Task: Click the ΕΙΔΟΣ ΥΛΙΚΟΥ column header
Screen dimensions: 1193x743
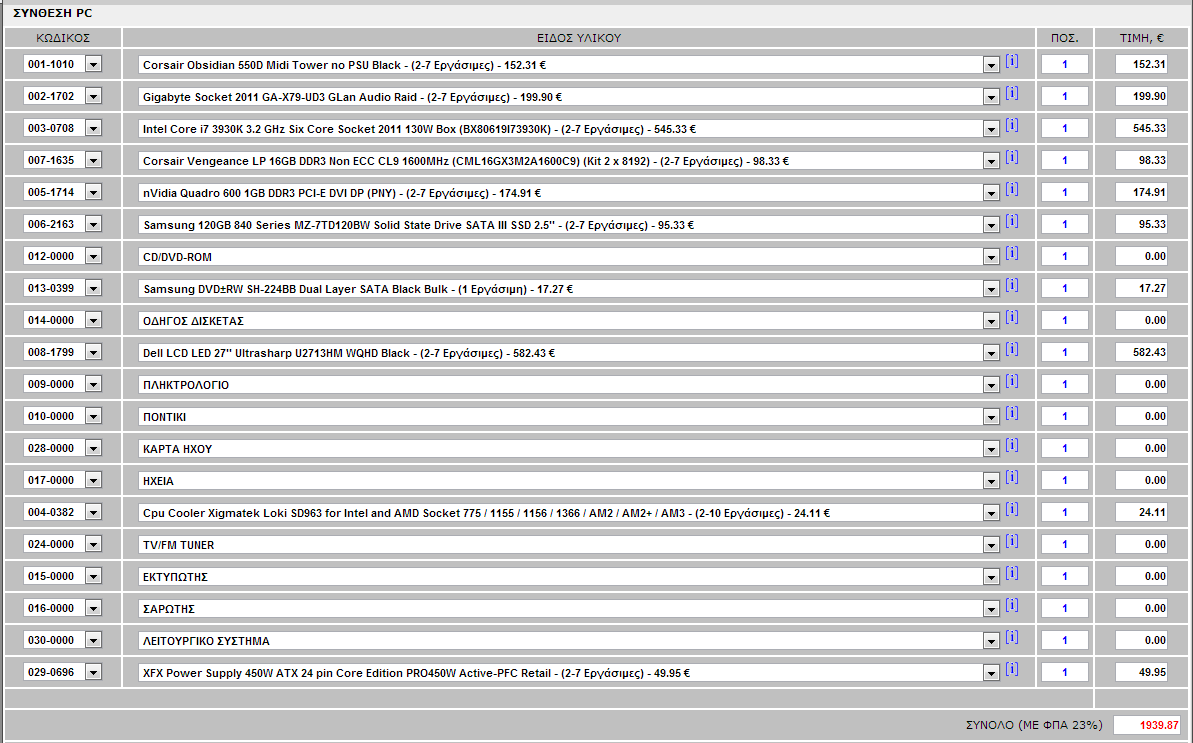Action: tap(579, 38)
